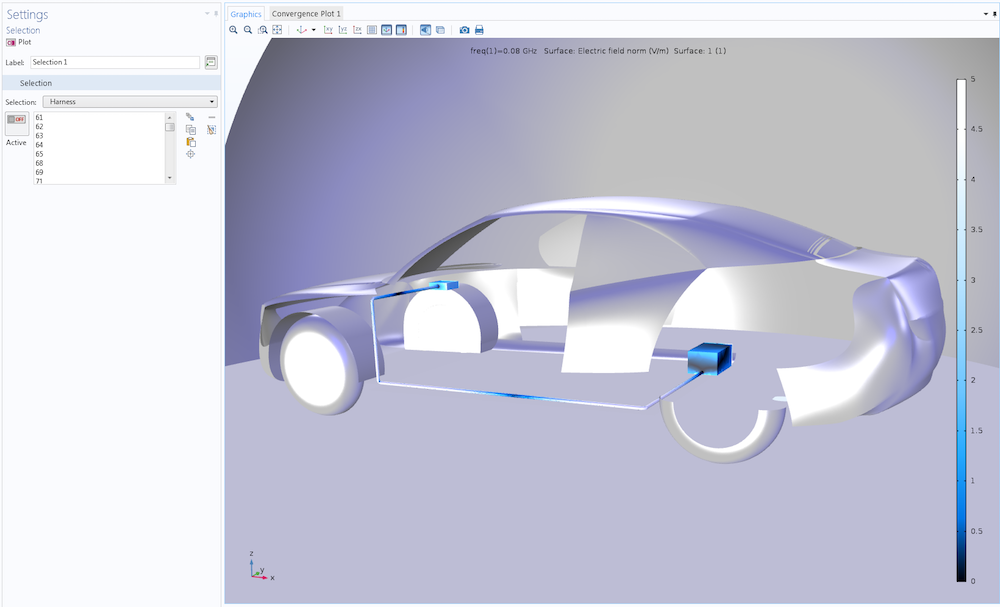Take an image snapshot with camera icon
Viewport: 1000px width, 607px height.
(464, 30)
